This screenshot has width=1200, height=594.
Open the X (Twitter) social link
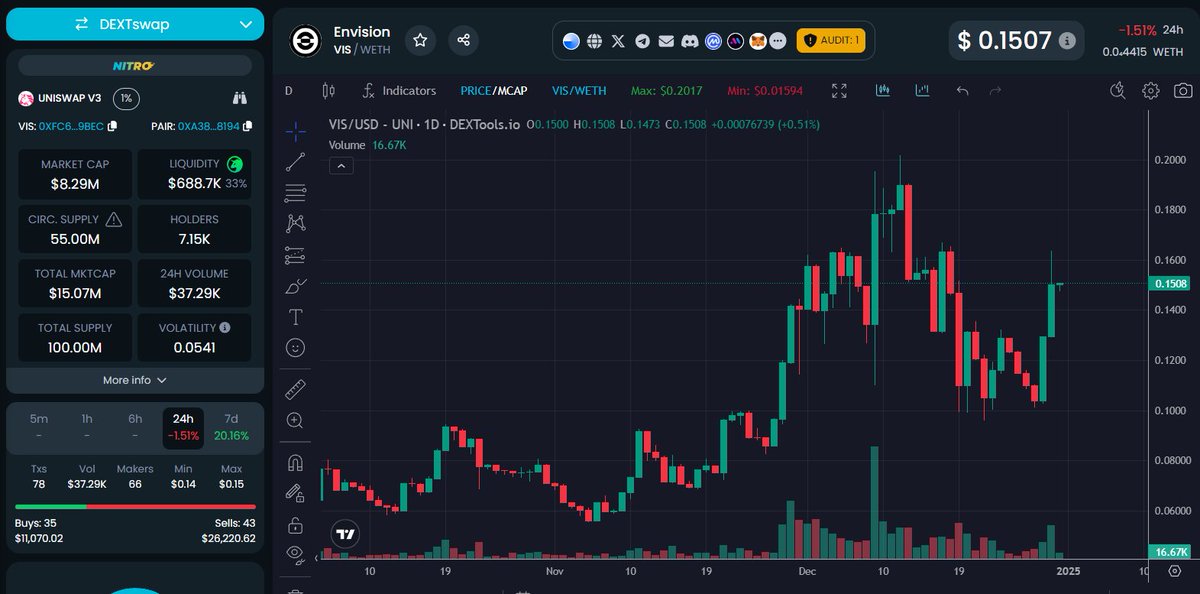(x=618, y=41)
